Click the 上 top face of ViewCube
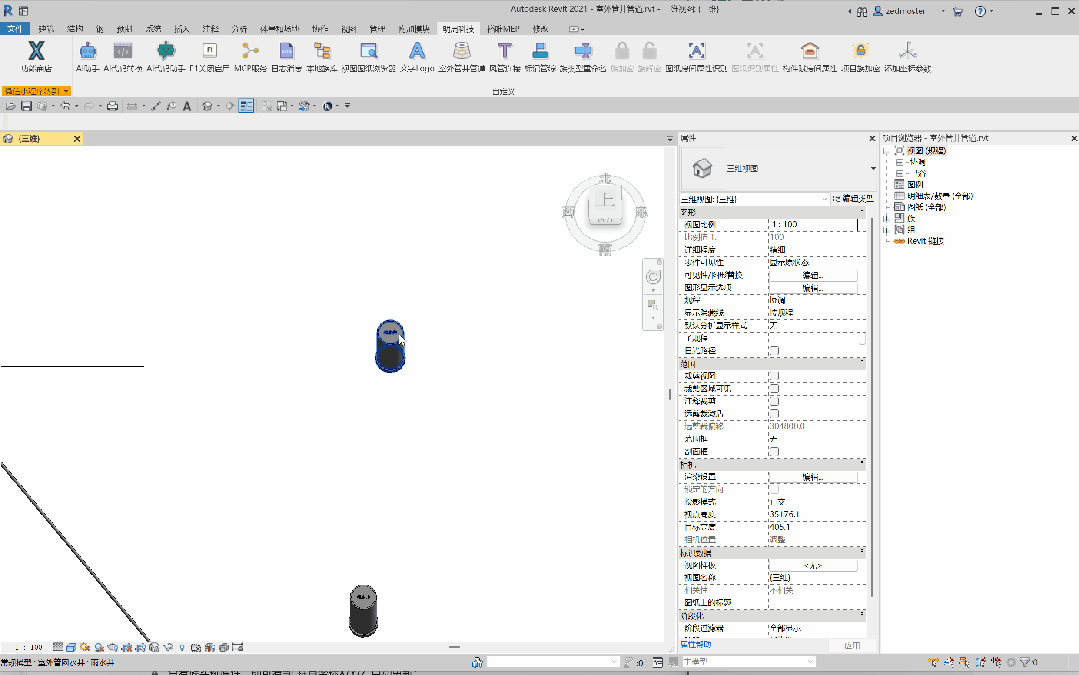Viewport: 1079px width, 675px height. tap(606, 200)
